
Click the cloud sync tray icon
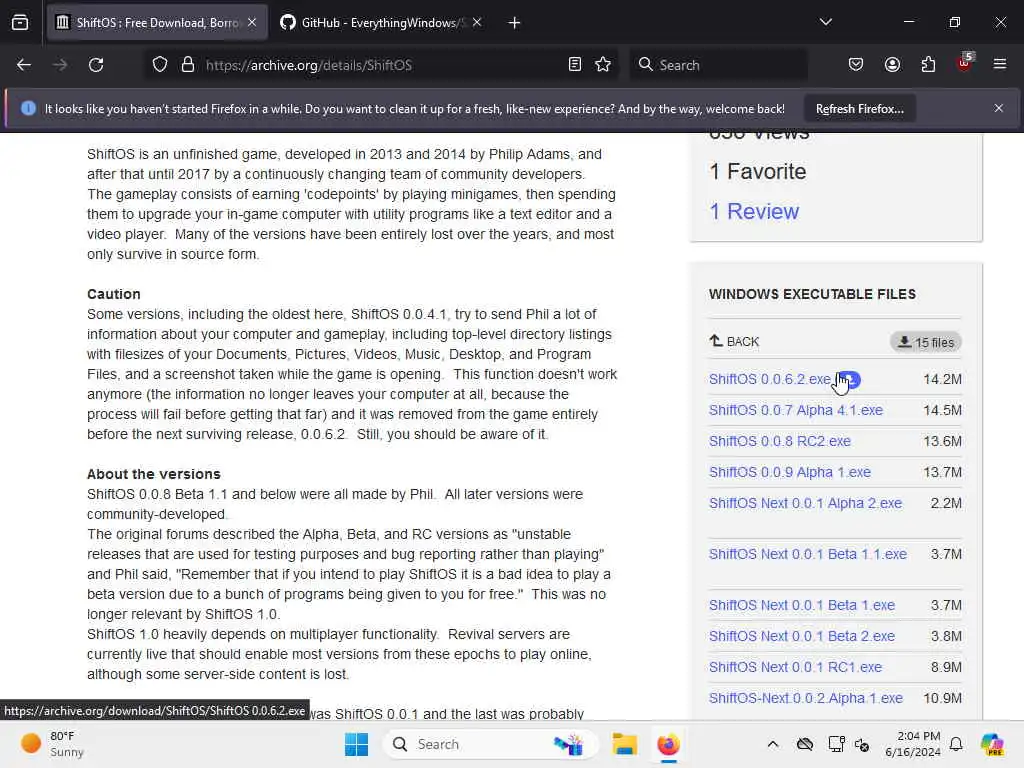pos(805,744)
